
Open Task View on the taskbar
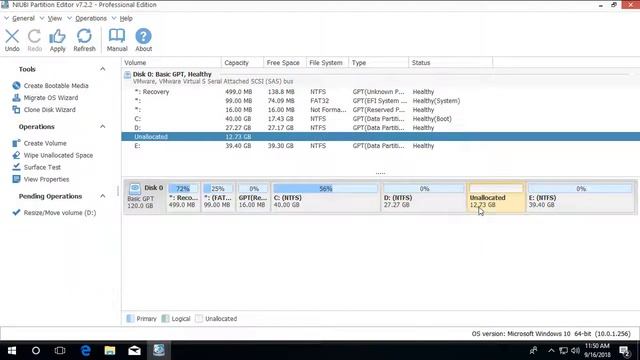pyautogui.click(x=60, y=351)
